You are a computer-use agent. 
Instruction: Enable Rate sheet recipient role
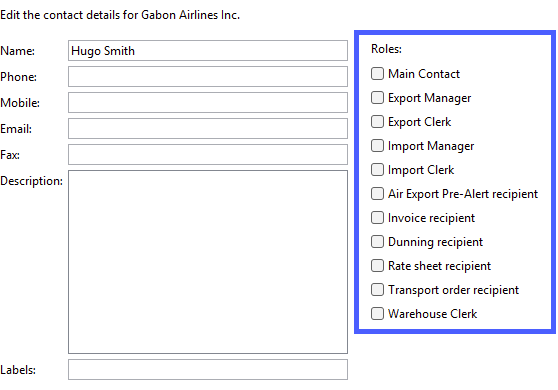(x=377, y=265)
